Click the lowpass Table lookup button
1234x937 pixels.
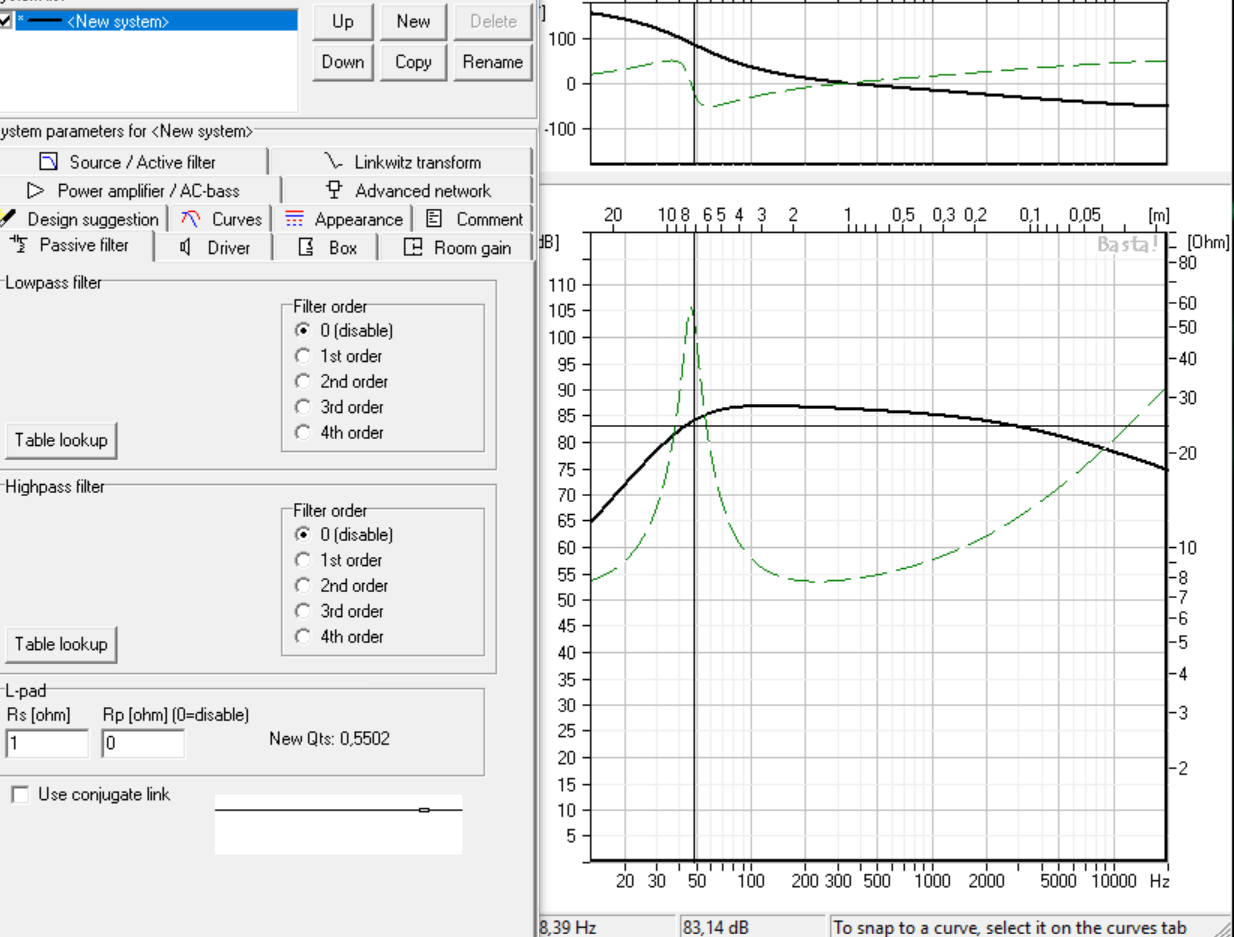[60, 440]
